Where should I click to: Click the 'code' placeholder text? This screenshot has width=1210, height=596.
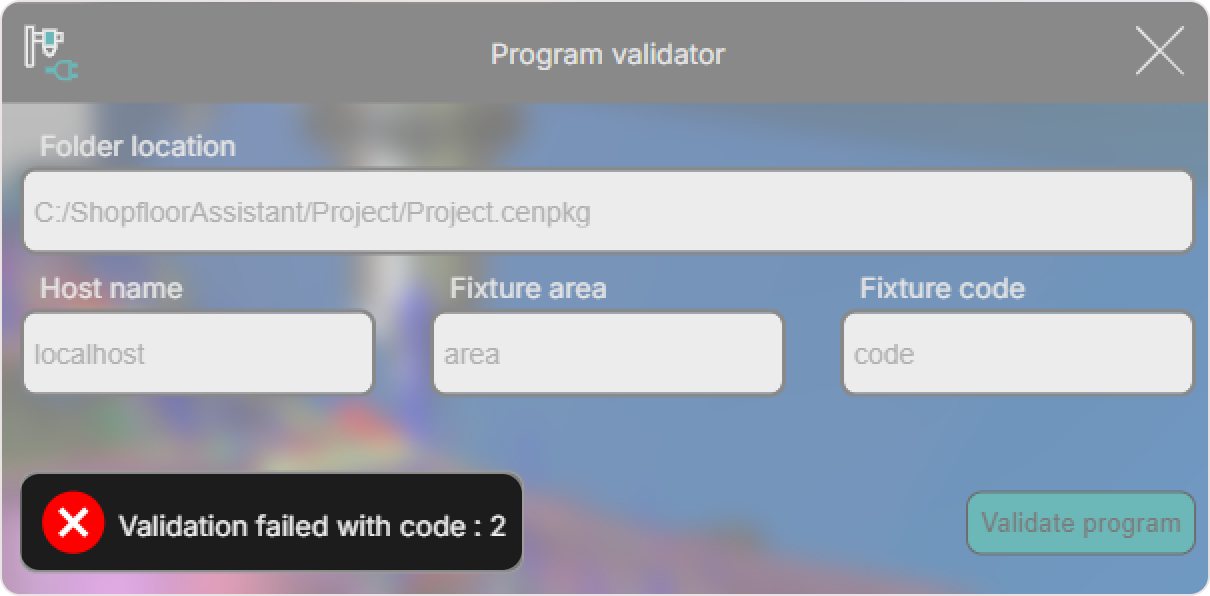884,355
